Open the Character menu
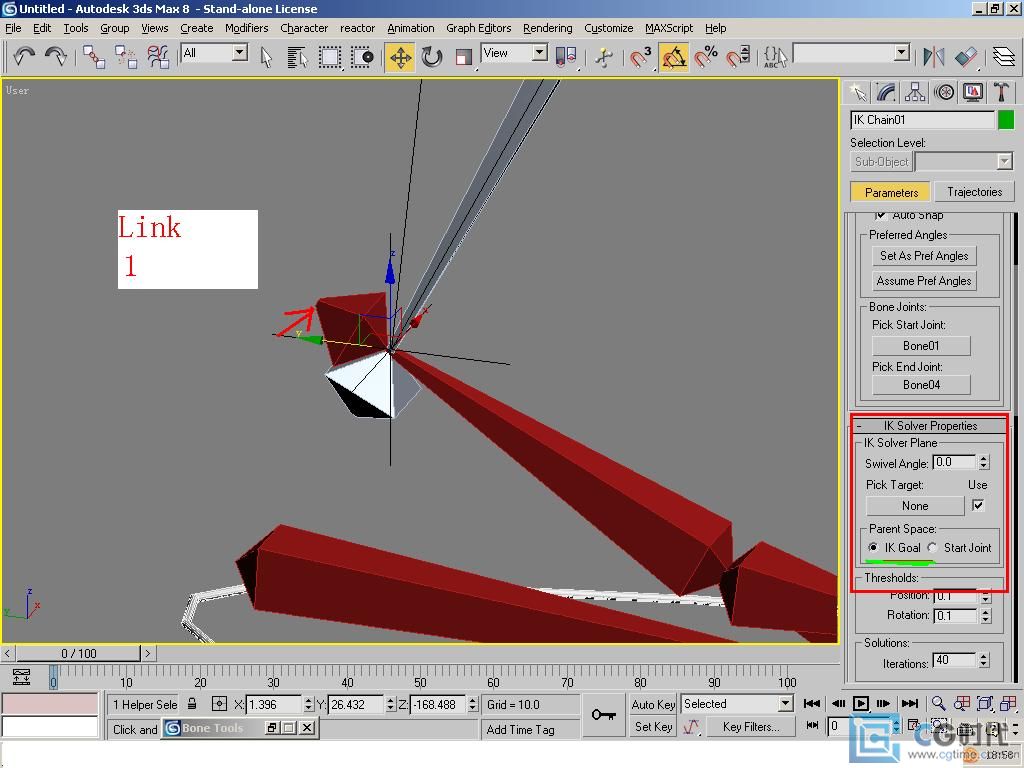The image size is (1024, 768). [304, 28]
